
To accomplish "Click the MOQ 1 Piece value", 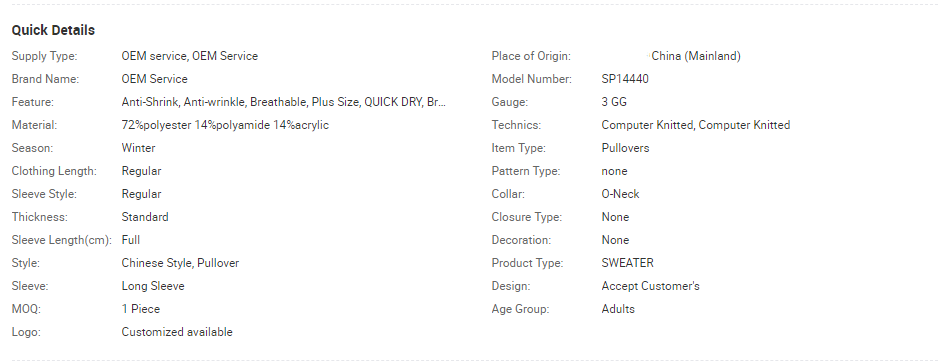I will [x=141, y=309].
